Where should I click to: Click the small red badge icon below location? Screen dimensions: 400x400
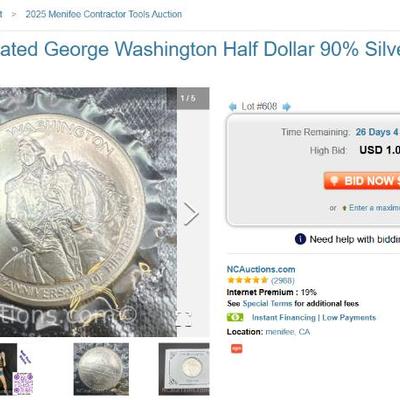pos(237,349)
